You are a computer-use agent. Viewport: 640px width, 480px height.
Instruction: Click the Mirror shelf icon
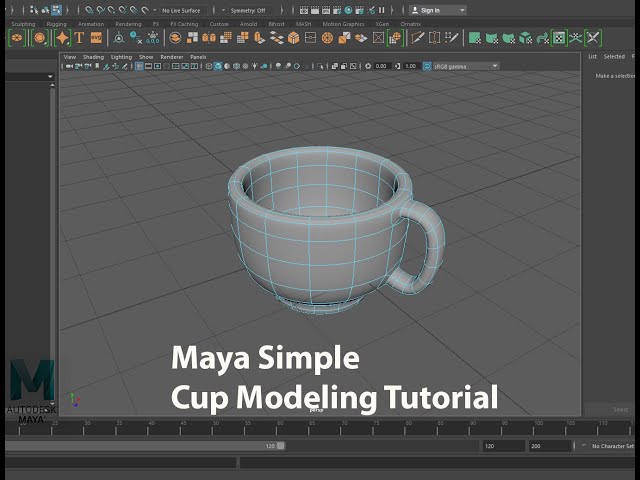tap(209, 38)
